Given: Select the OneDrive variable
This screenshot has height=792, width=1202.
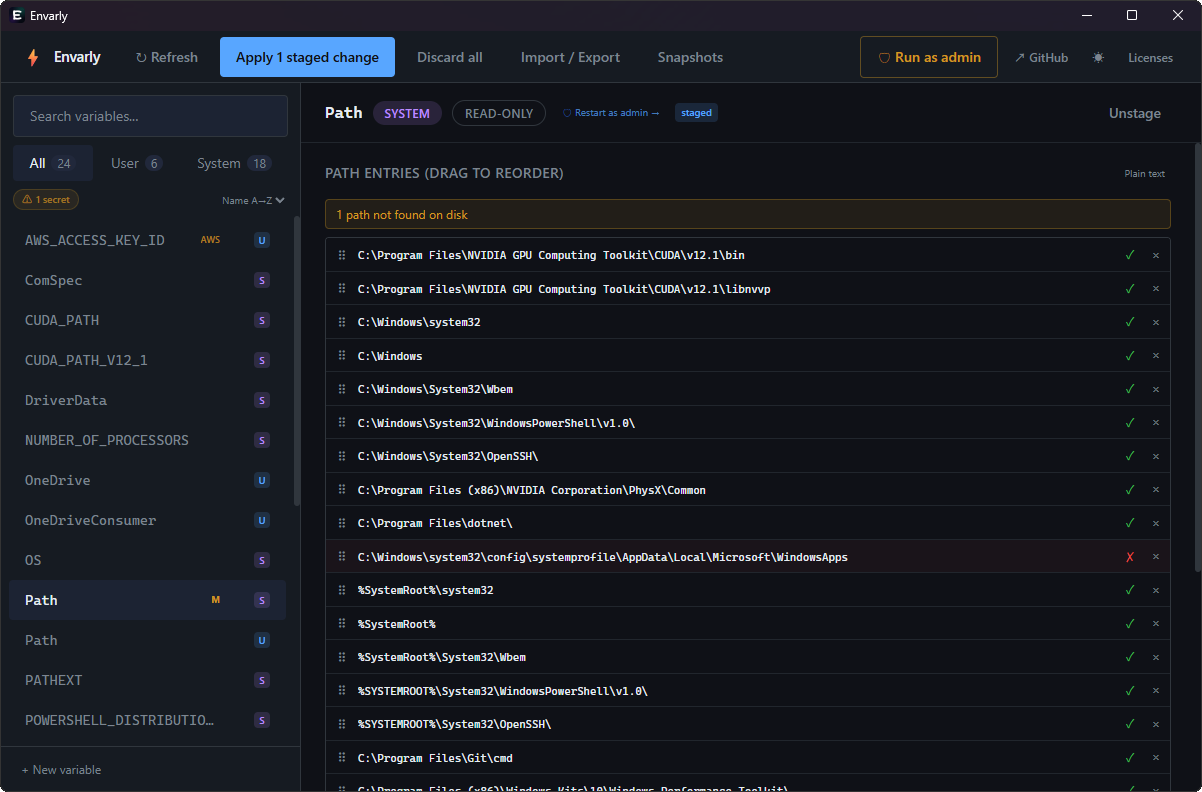Looking at the screenshot, I should pos(148,480).
